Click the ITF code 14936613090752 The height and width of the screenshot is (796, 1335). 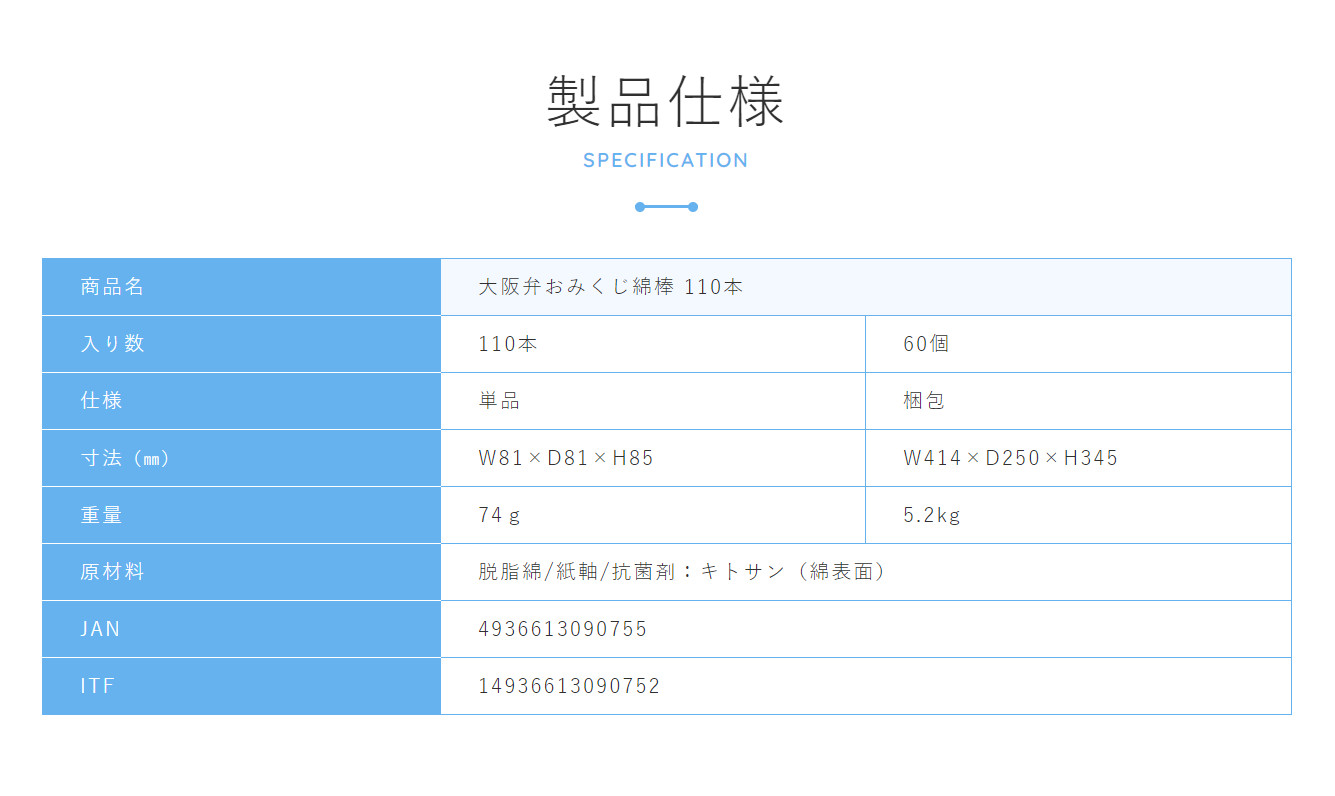pos(569,686)
